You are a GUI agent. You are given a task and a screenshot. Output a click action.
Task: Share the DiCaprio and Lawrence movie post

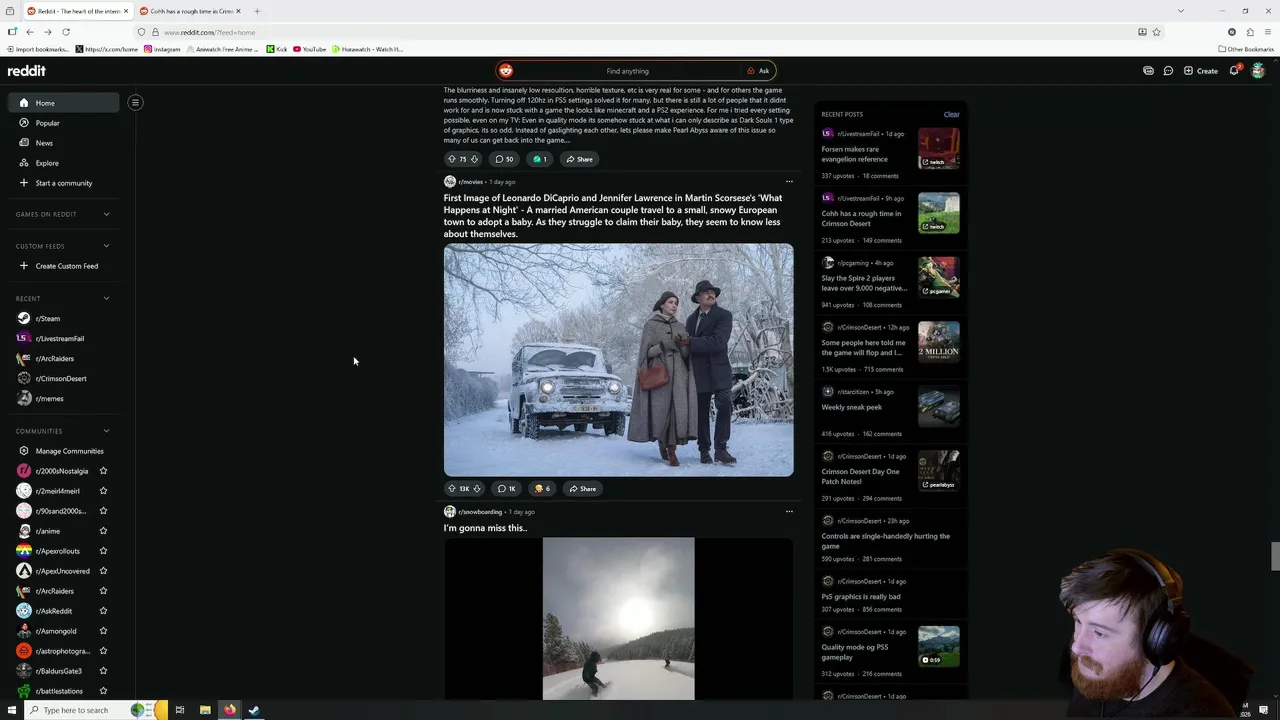pos(582,489)
